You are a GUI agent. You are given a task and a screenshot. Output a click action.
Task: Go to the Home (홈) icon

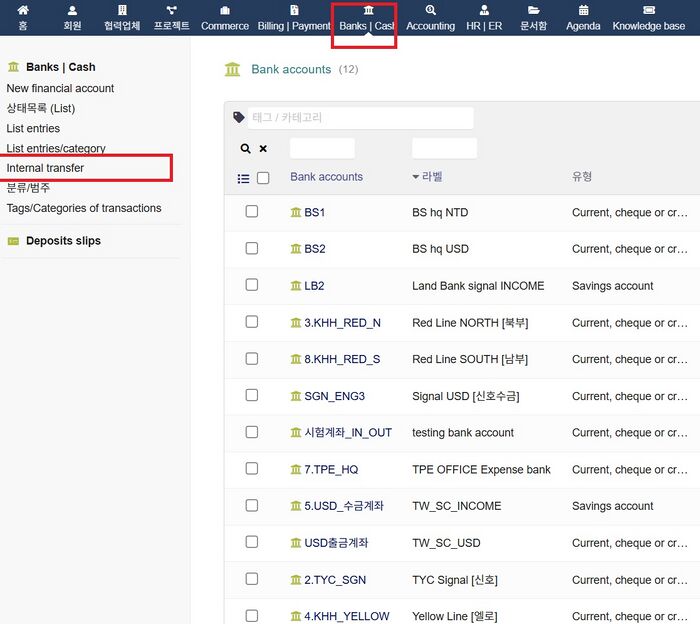(x=23, y=18)
